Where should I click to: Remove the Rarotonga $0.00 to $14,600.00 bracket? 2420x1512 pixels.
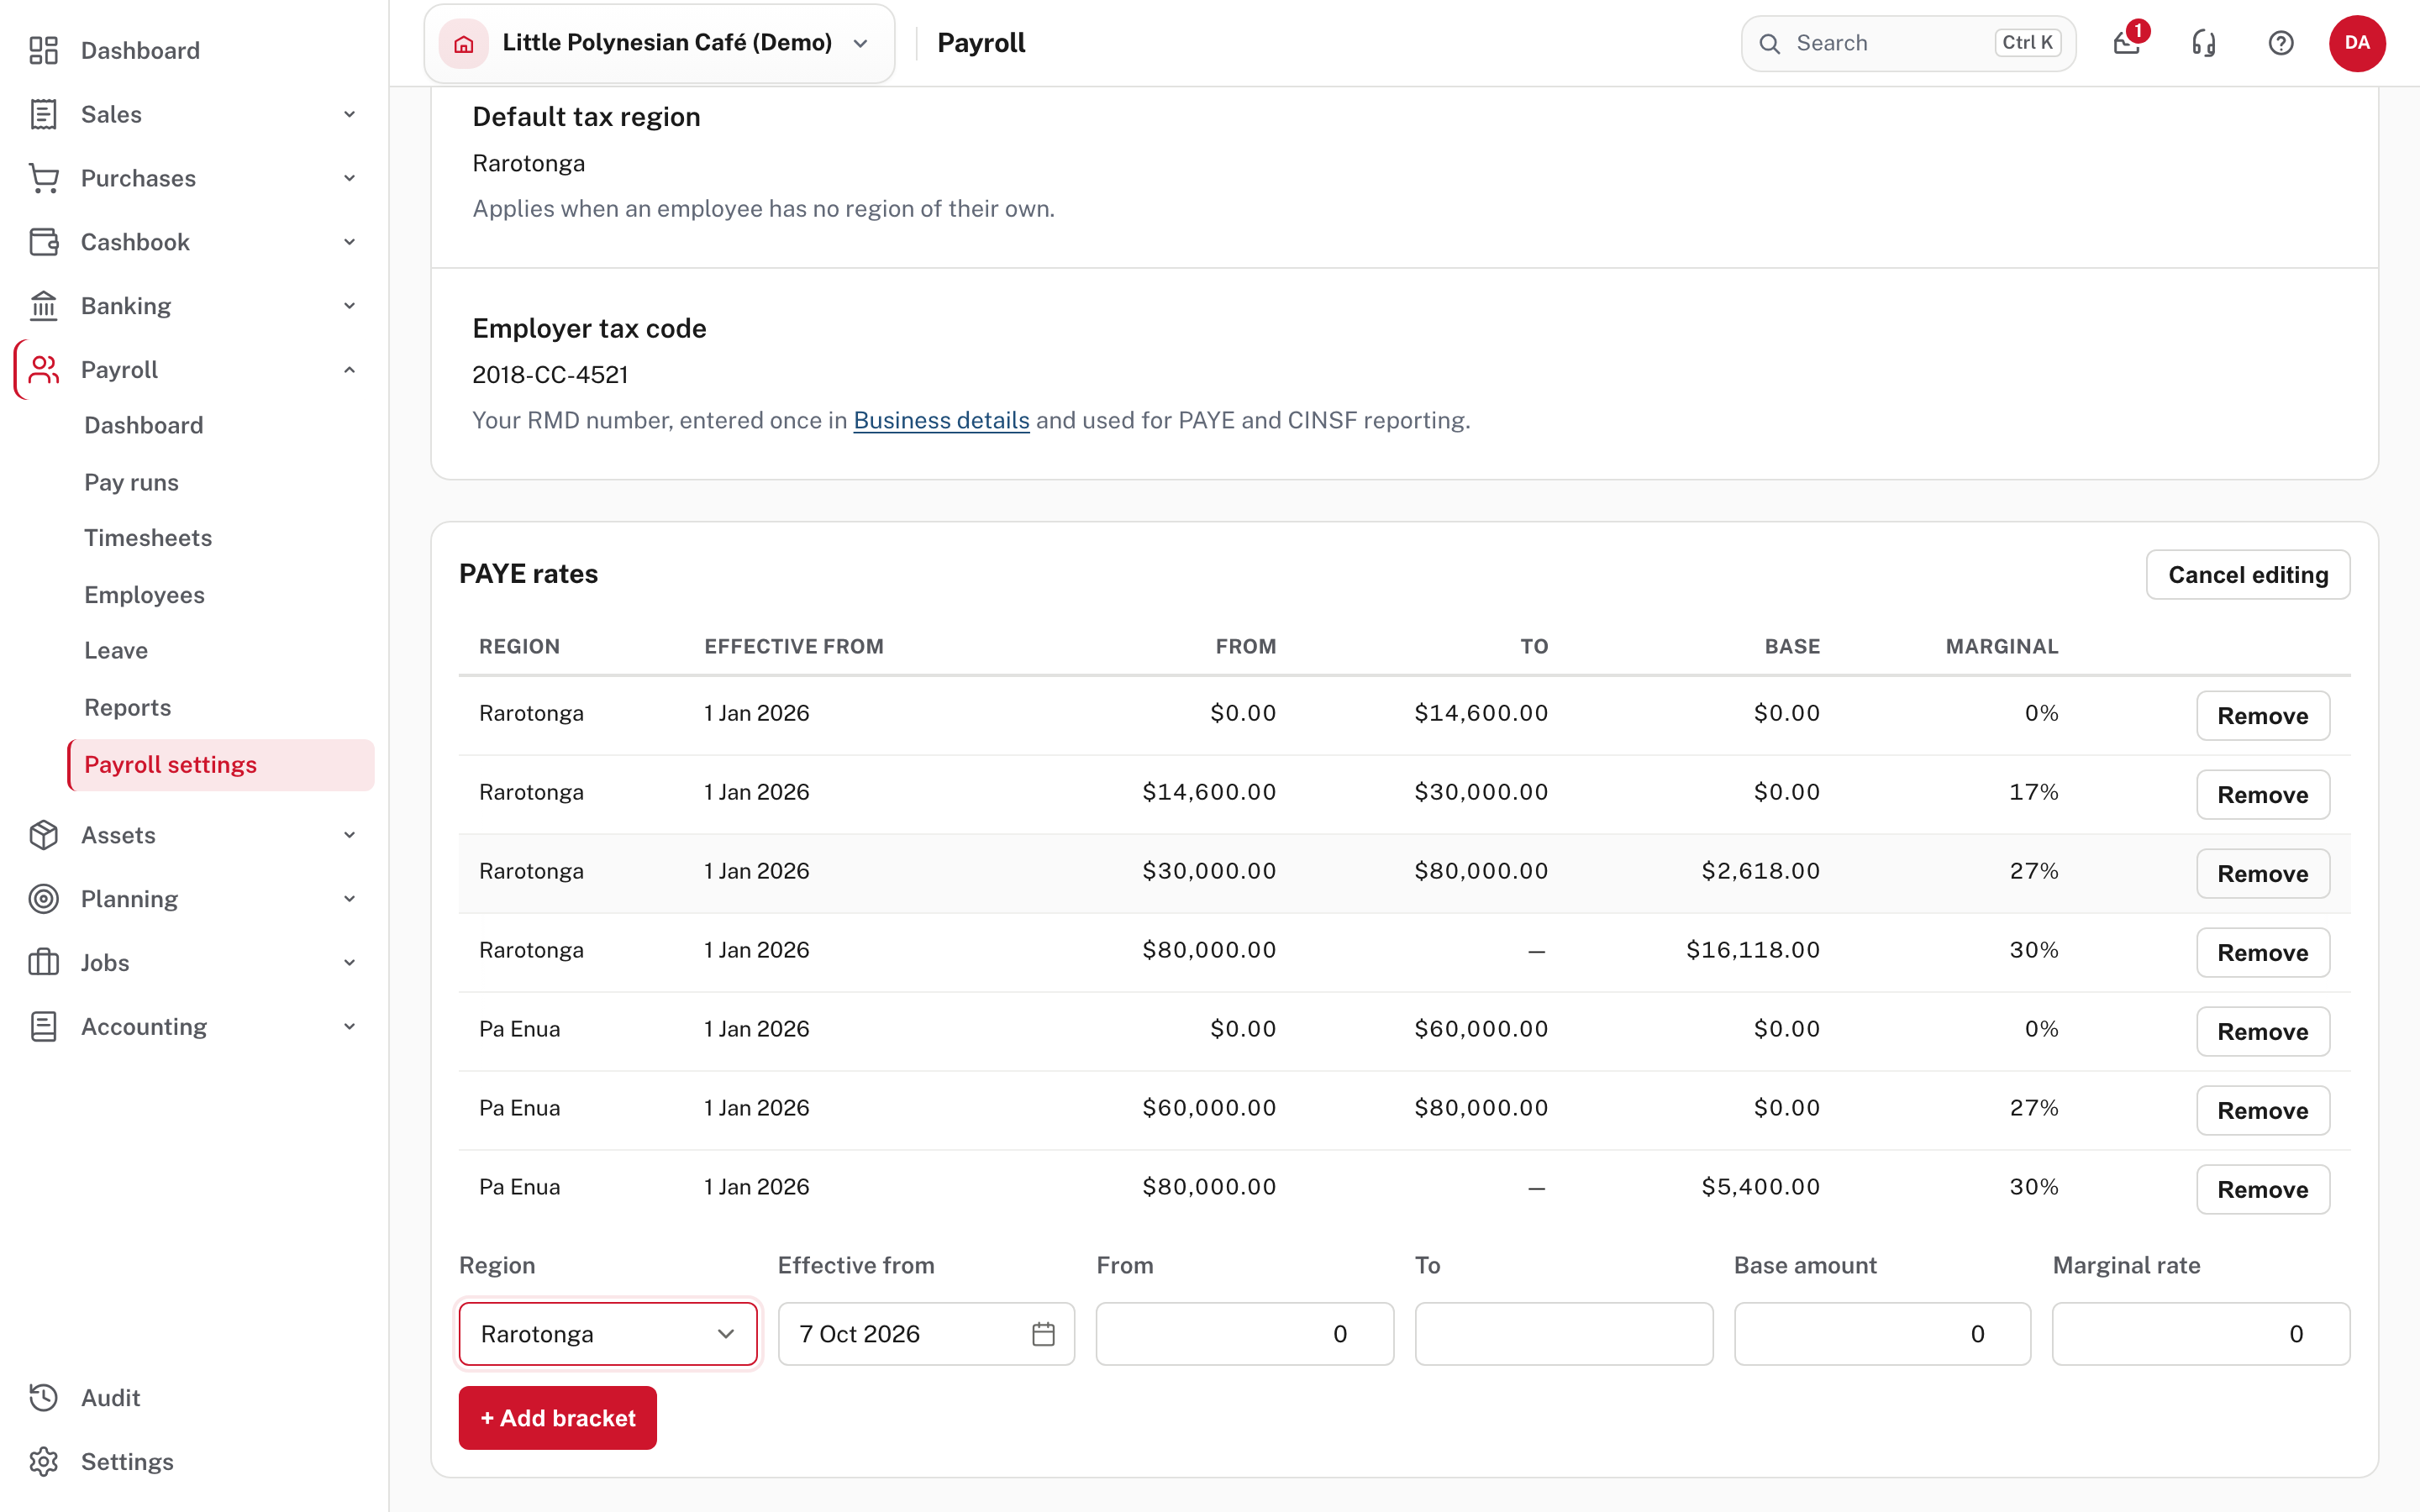coord(2263,716)
